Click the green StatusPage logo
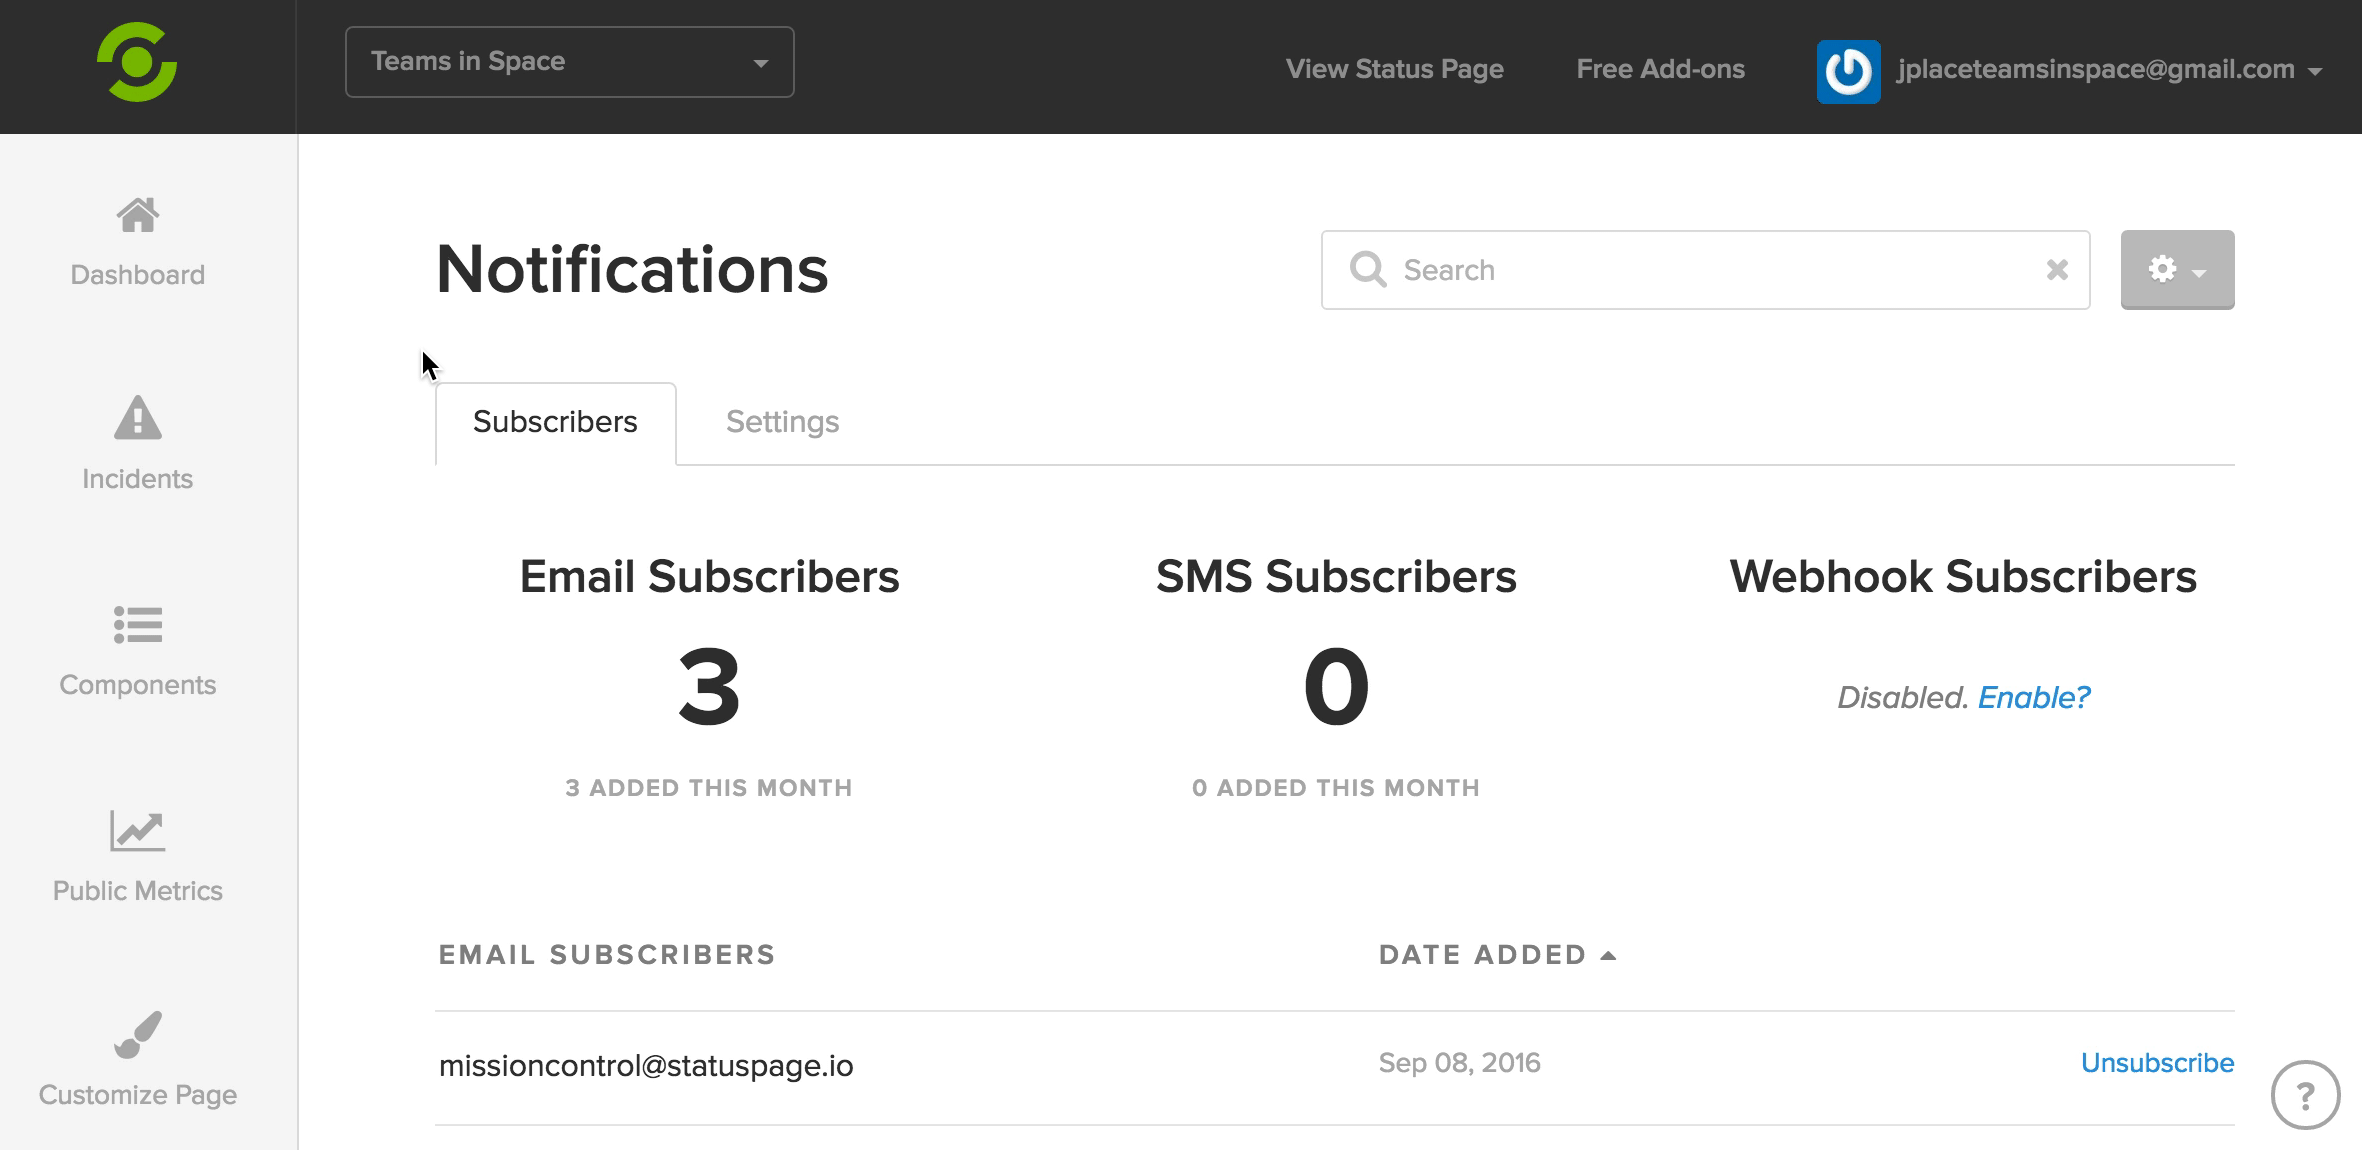 (x=137, y=62)
